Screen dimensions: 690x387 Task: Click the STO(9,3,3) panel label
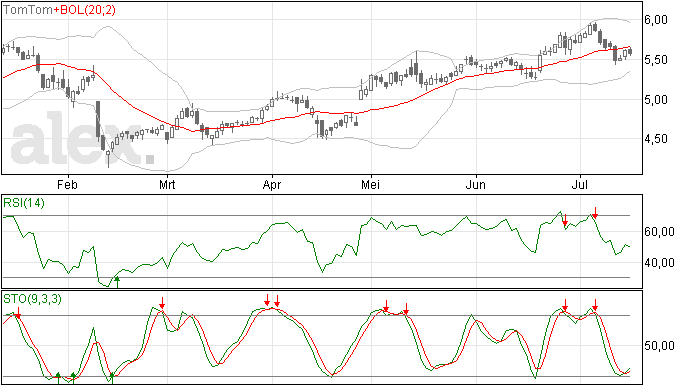(32, 299)
